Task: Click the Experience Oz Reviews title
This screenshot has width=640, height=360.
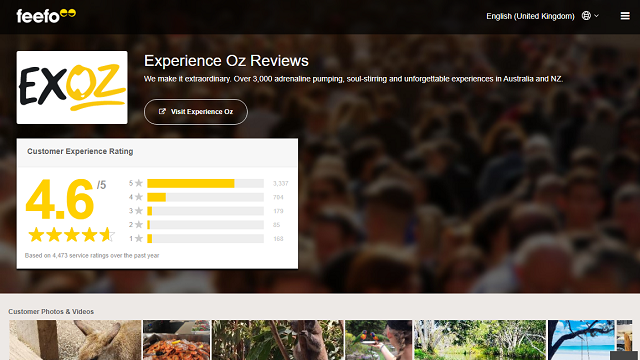Action: [x=226, y=61]
